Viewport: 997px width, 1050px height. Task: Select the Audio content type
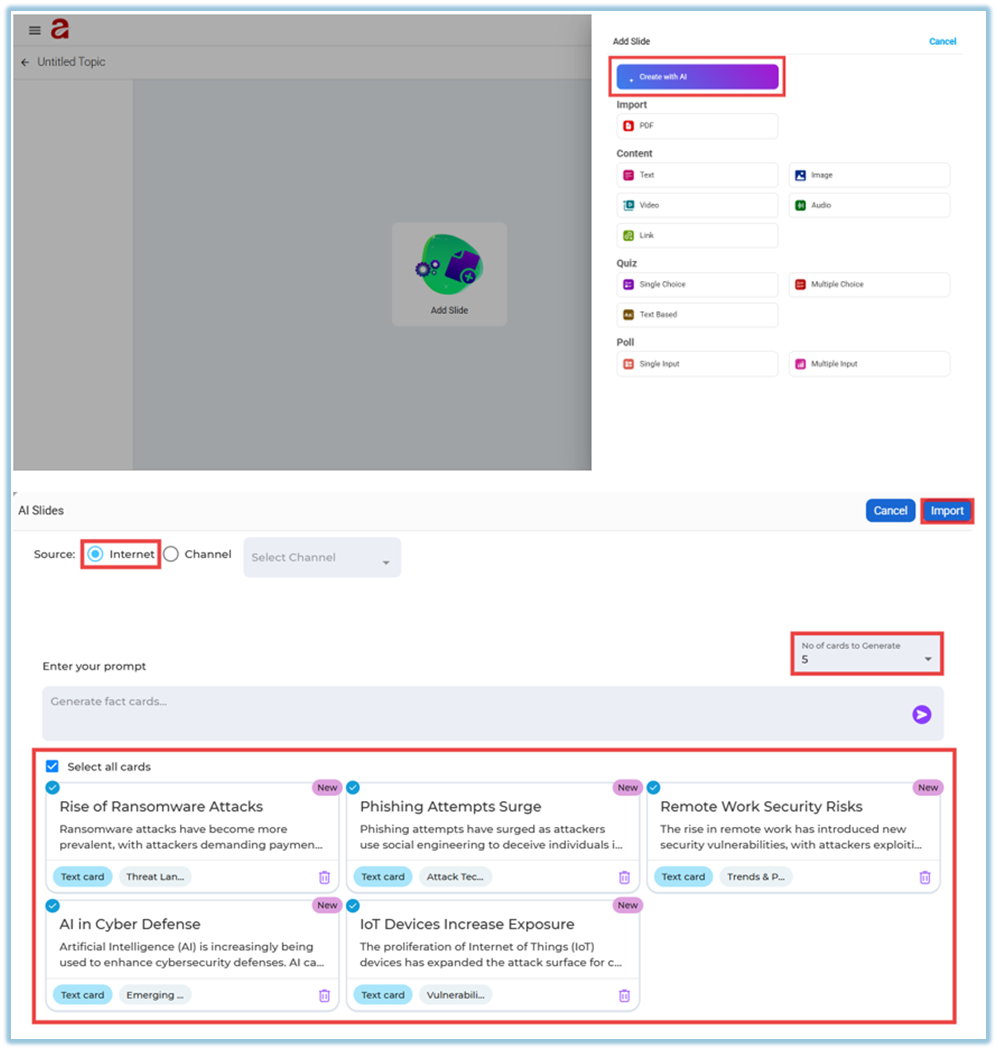click(868, 205)
